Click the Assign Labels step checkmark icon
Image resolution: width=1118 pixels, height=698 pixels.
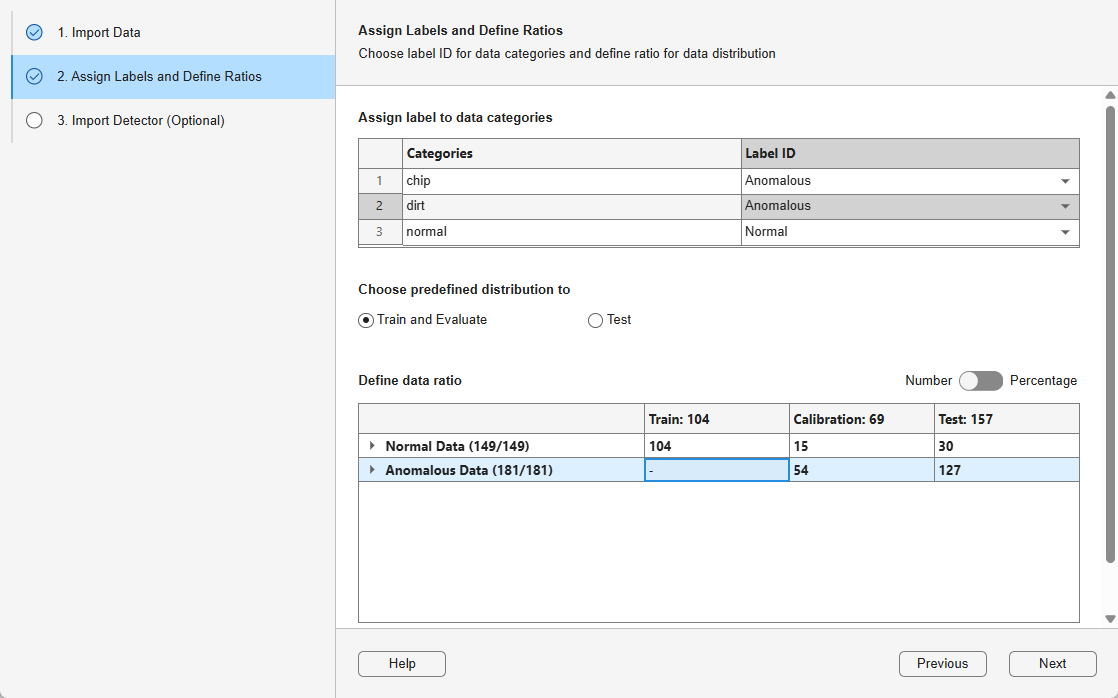(x=34, y=76)
